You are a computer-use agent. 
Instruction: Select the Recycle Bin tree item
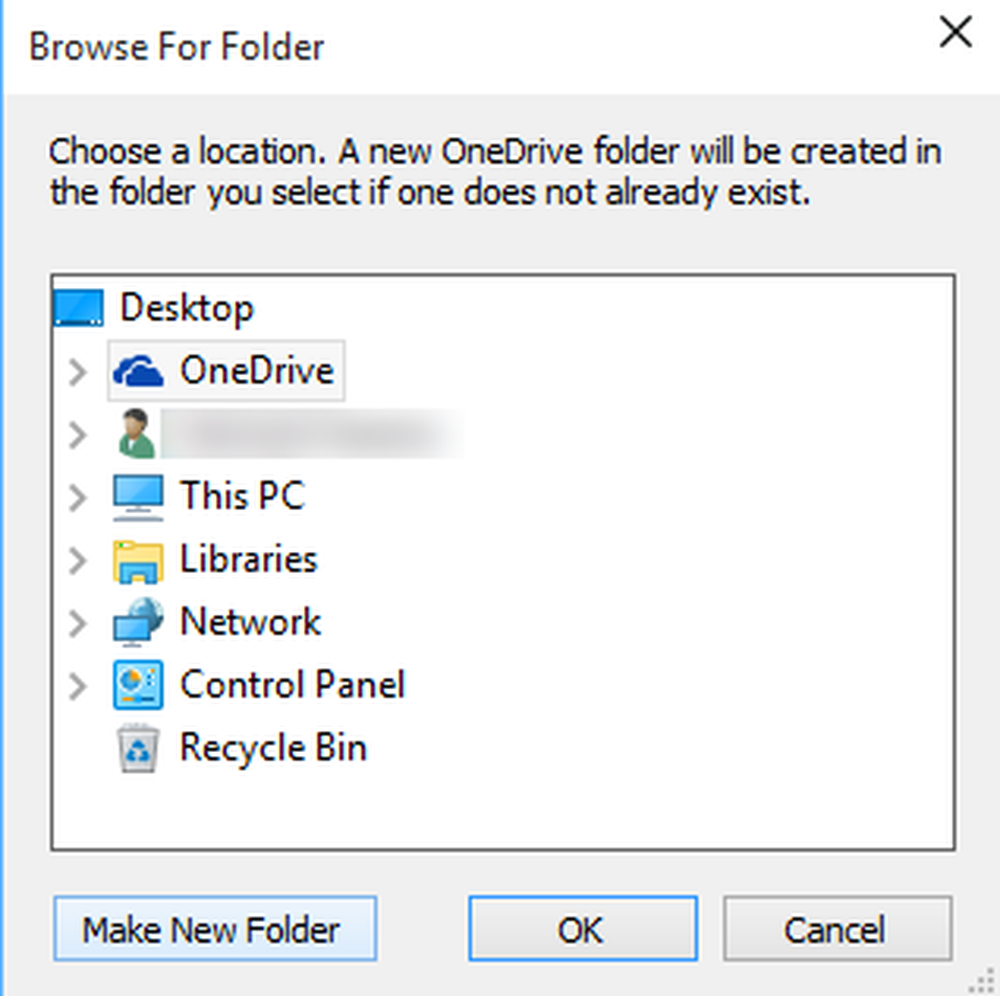coord(272,747)
